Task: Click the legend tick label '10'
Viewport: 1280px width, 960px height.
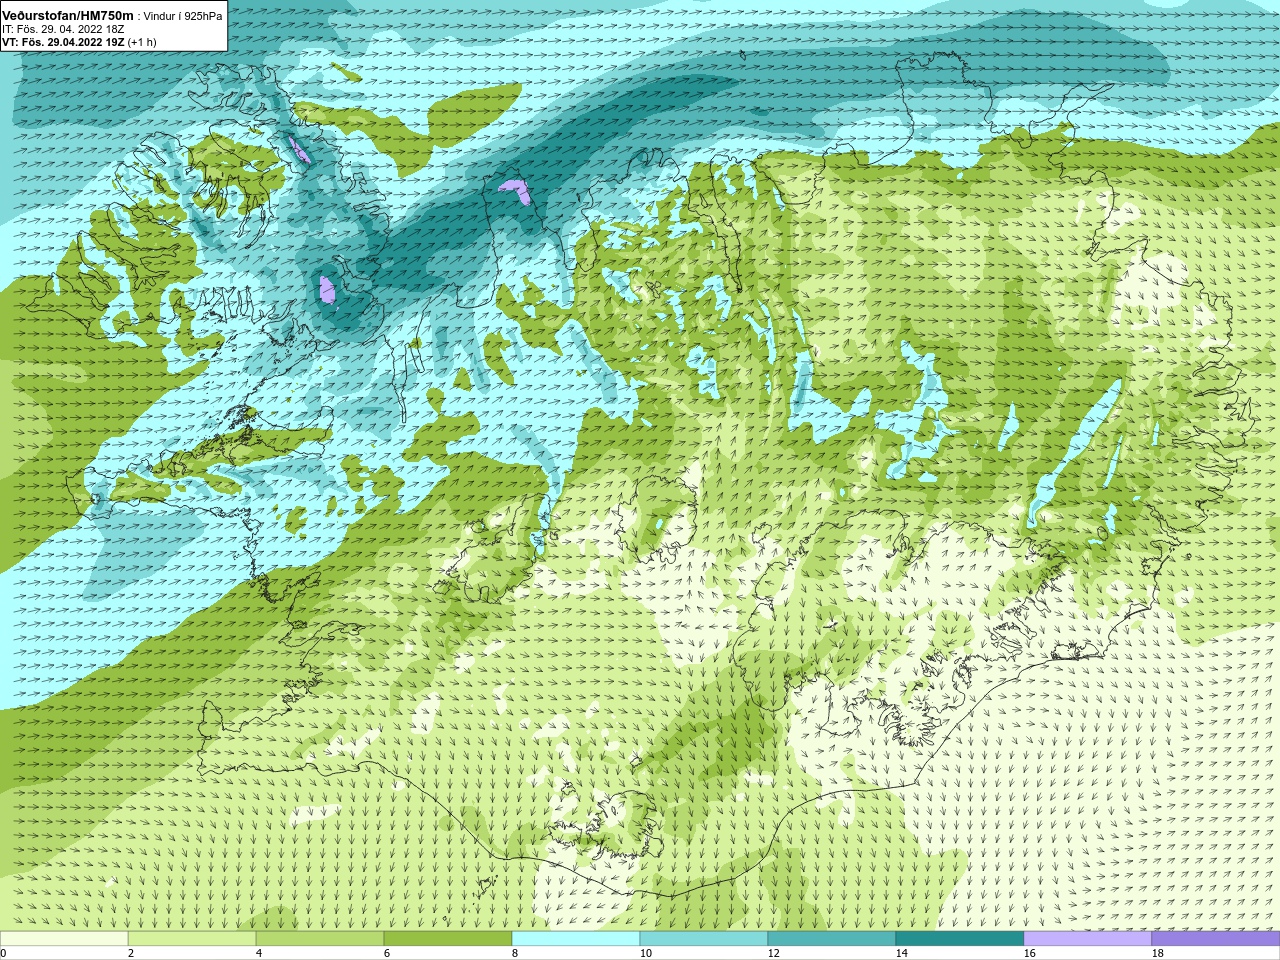Action: 646,953
